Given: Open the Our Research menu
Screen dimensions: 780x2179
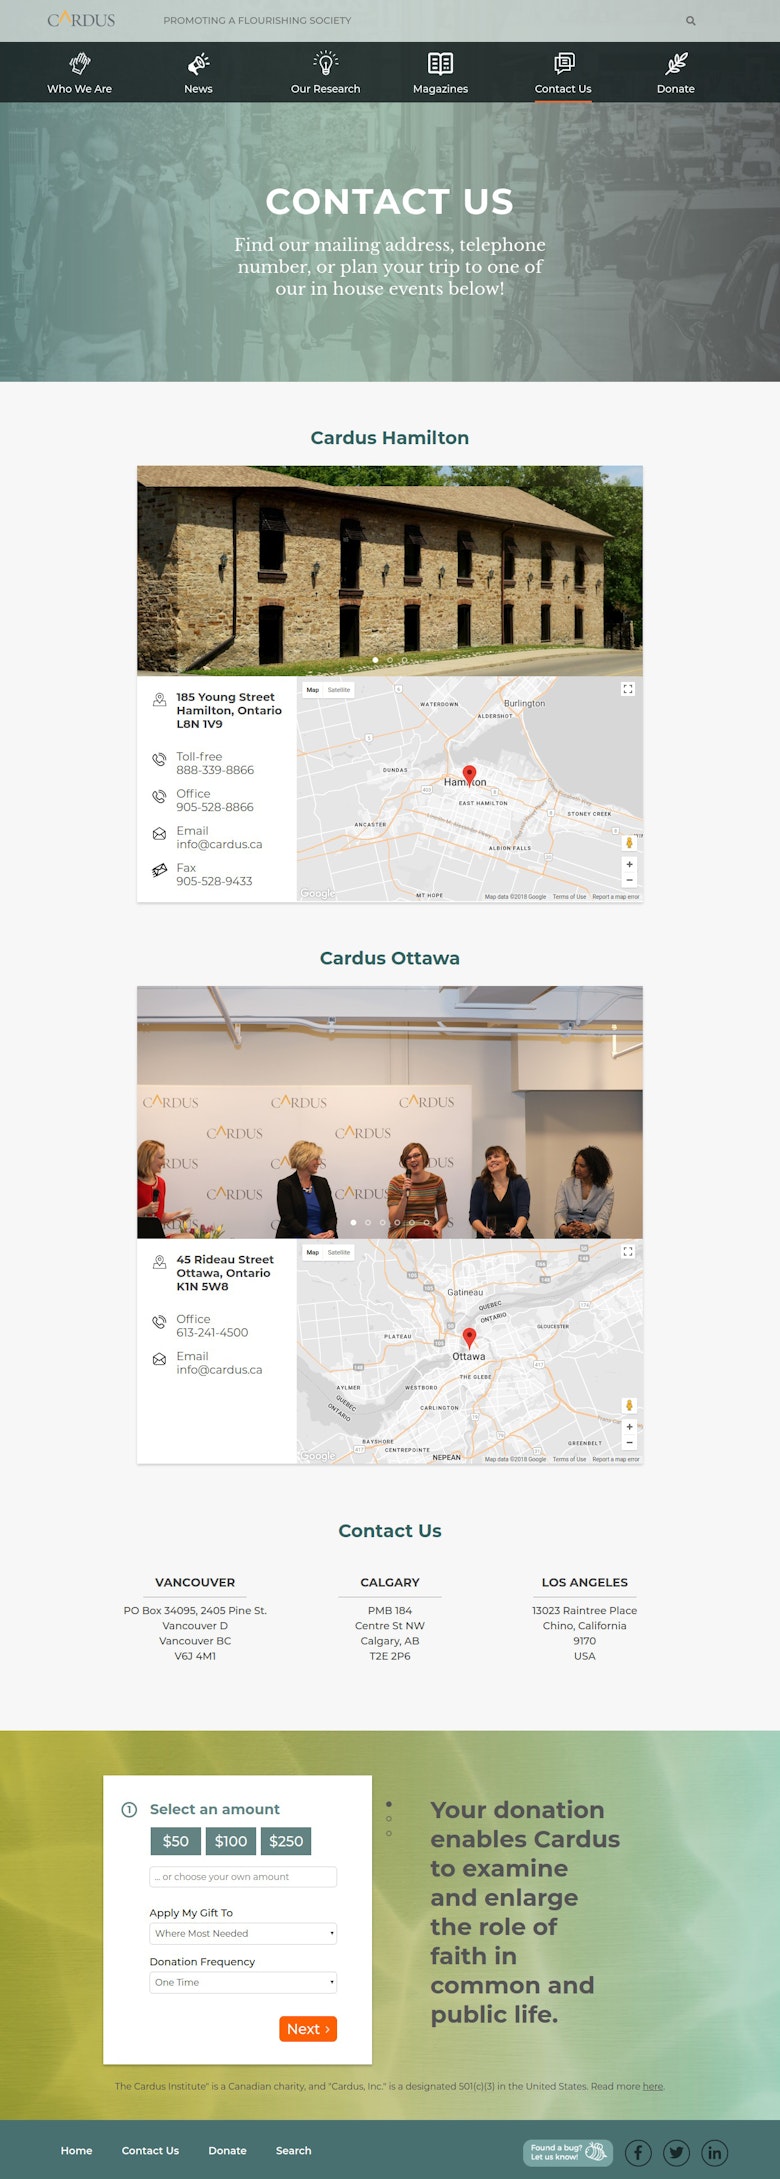Looking at the screenshot, I should (x=325, y=73).
